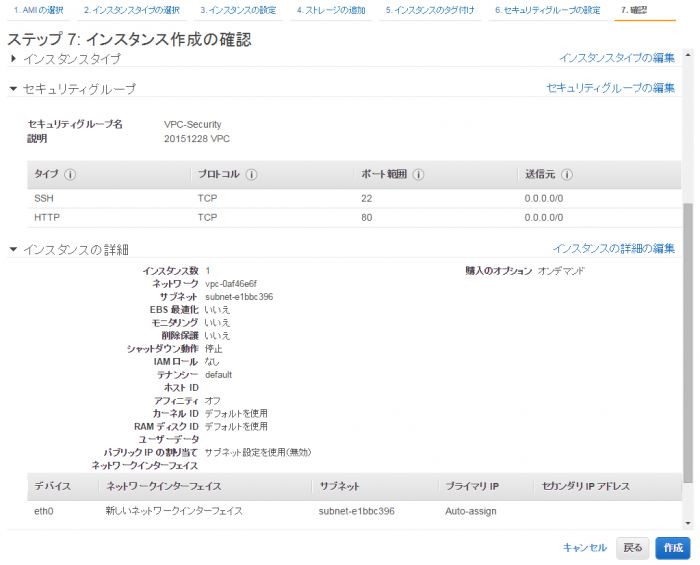The width and height of the screenshot is (700, 565).
Task: Click info icon next to 送信元 header
Action: tap(567, 174)
